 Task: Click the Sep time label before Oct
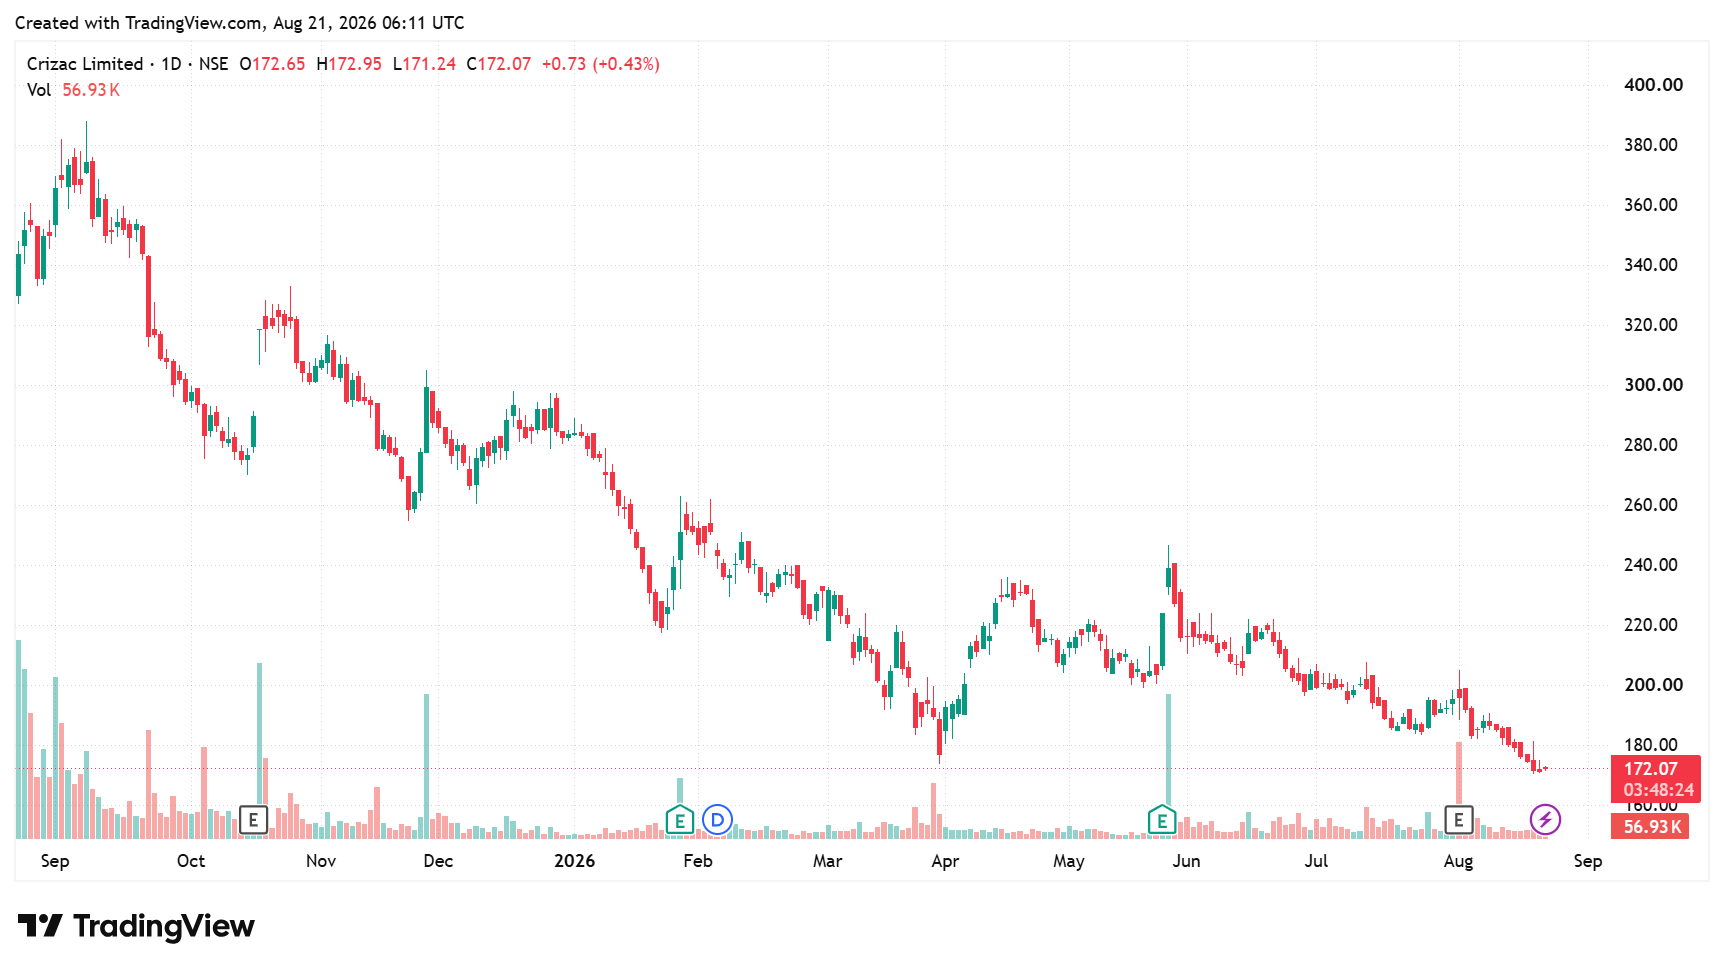(x=55, y=861)
